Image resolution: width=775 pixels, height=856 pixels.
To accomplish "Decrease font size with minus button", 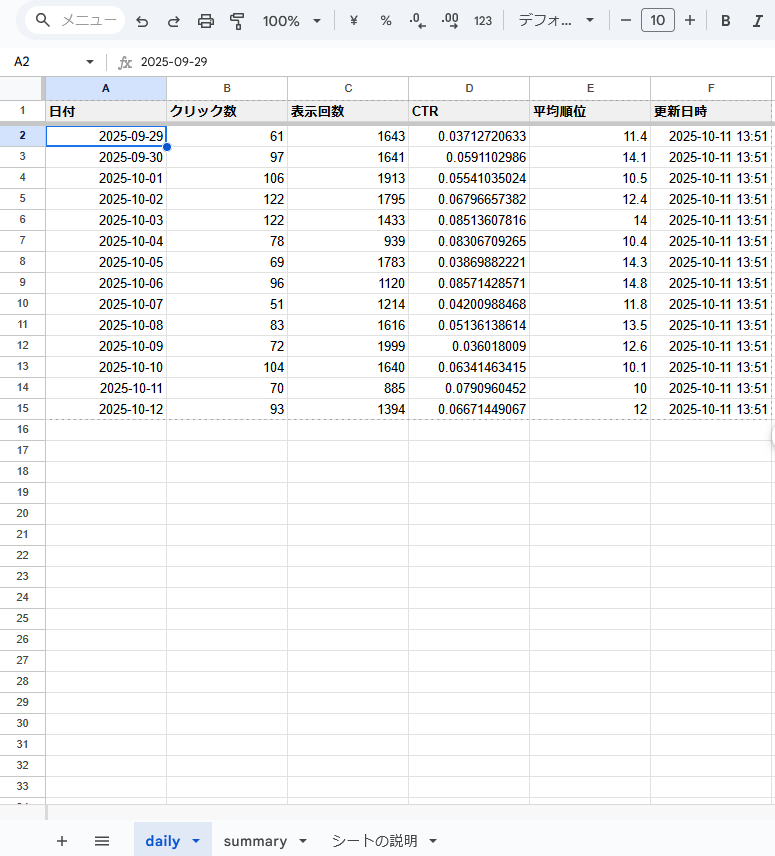I will [625, 20].
